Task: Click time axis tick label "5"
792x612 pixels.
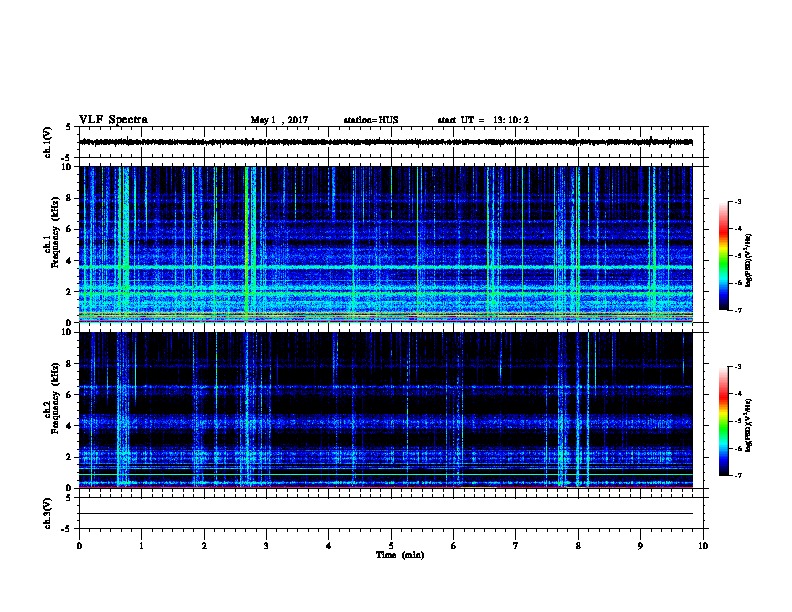Action: click(x=391, y=545)
